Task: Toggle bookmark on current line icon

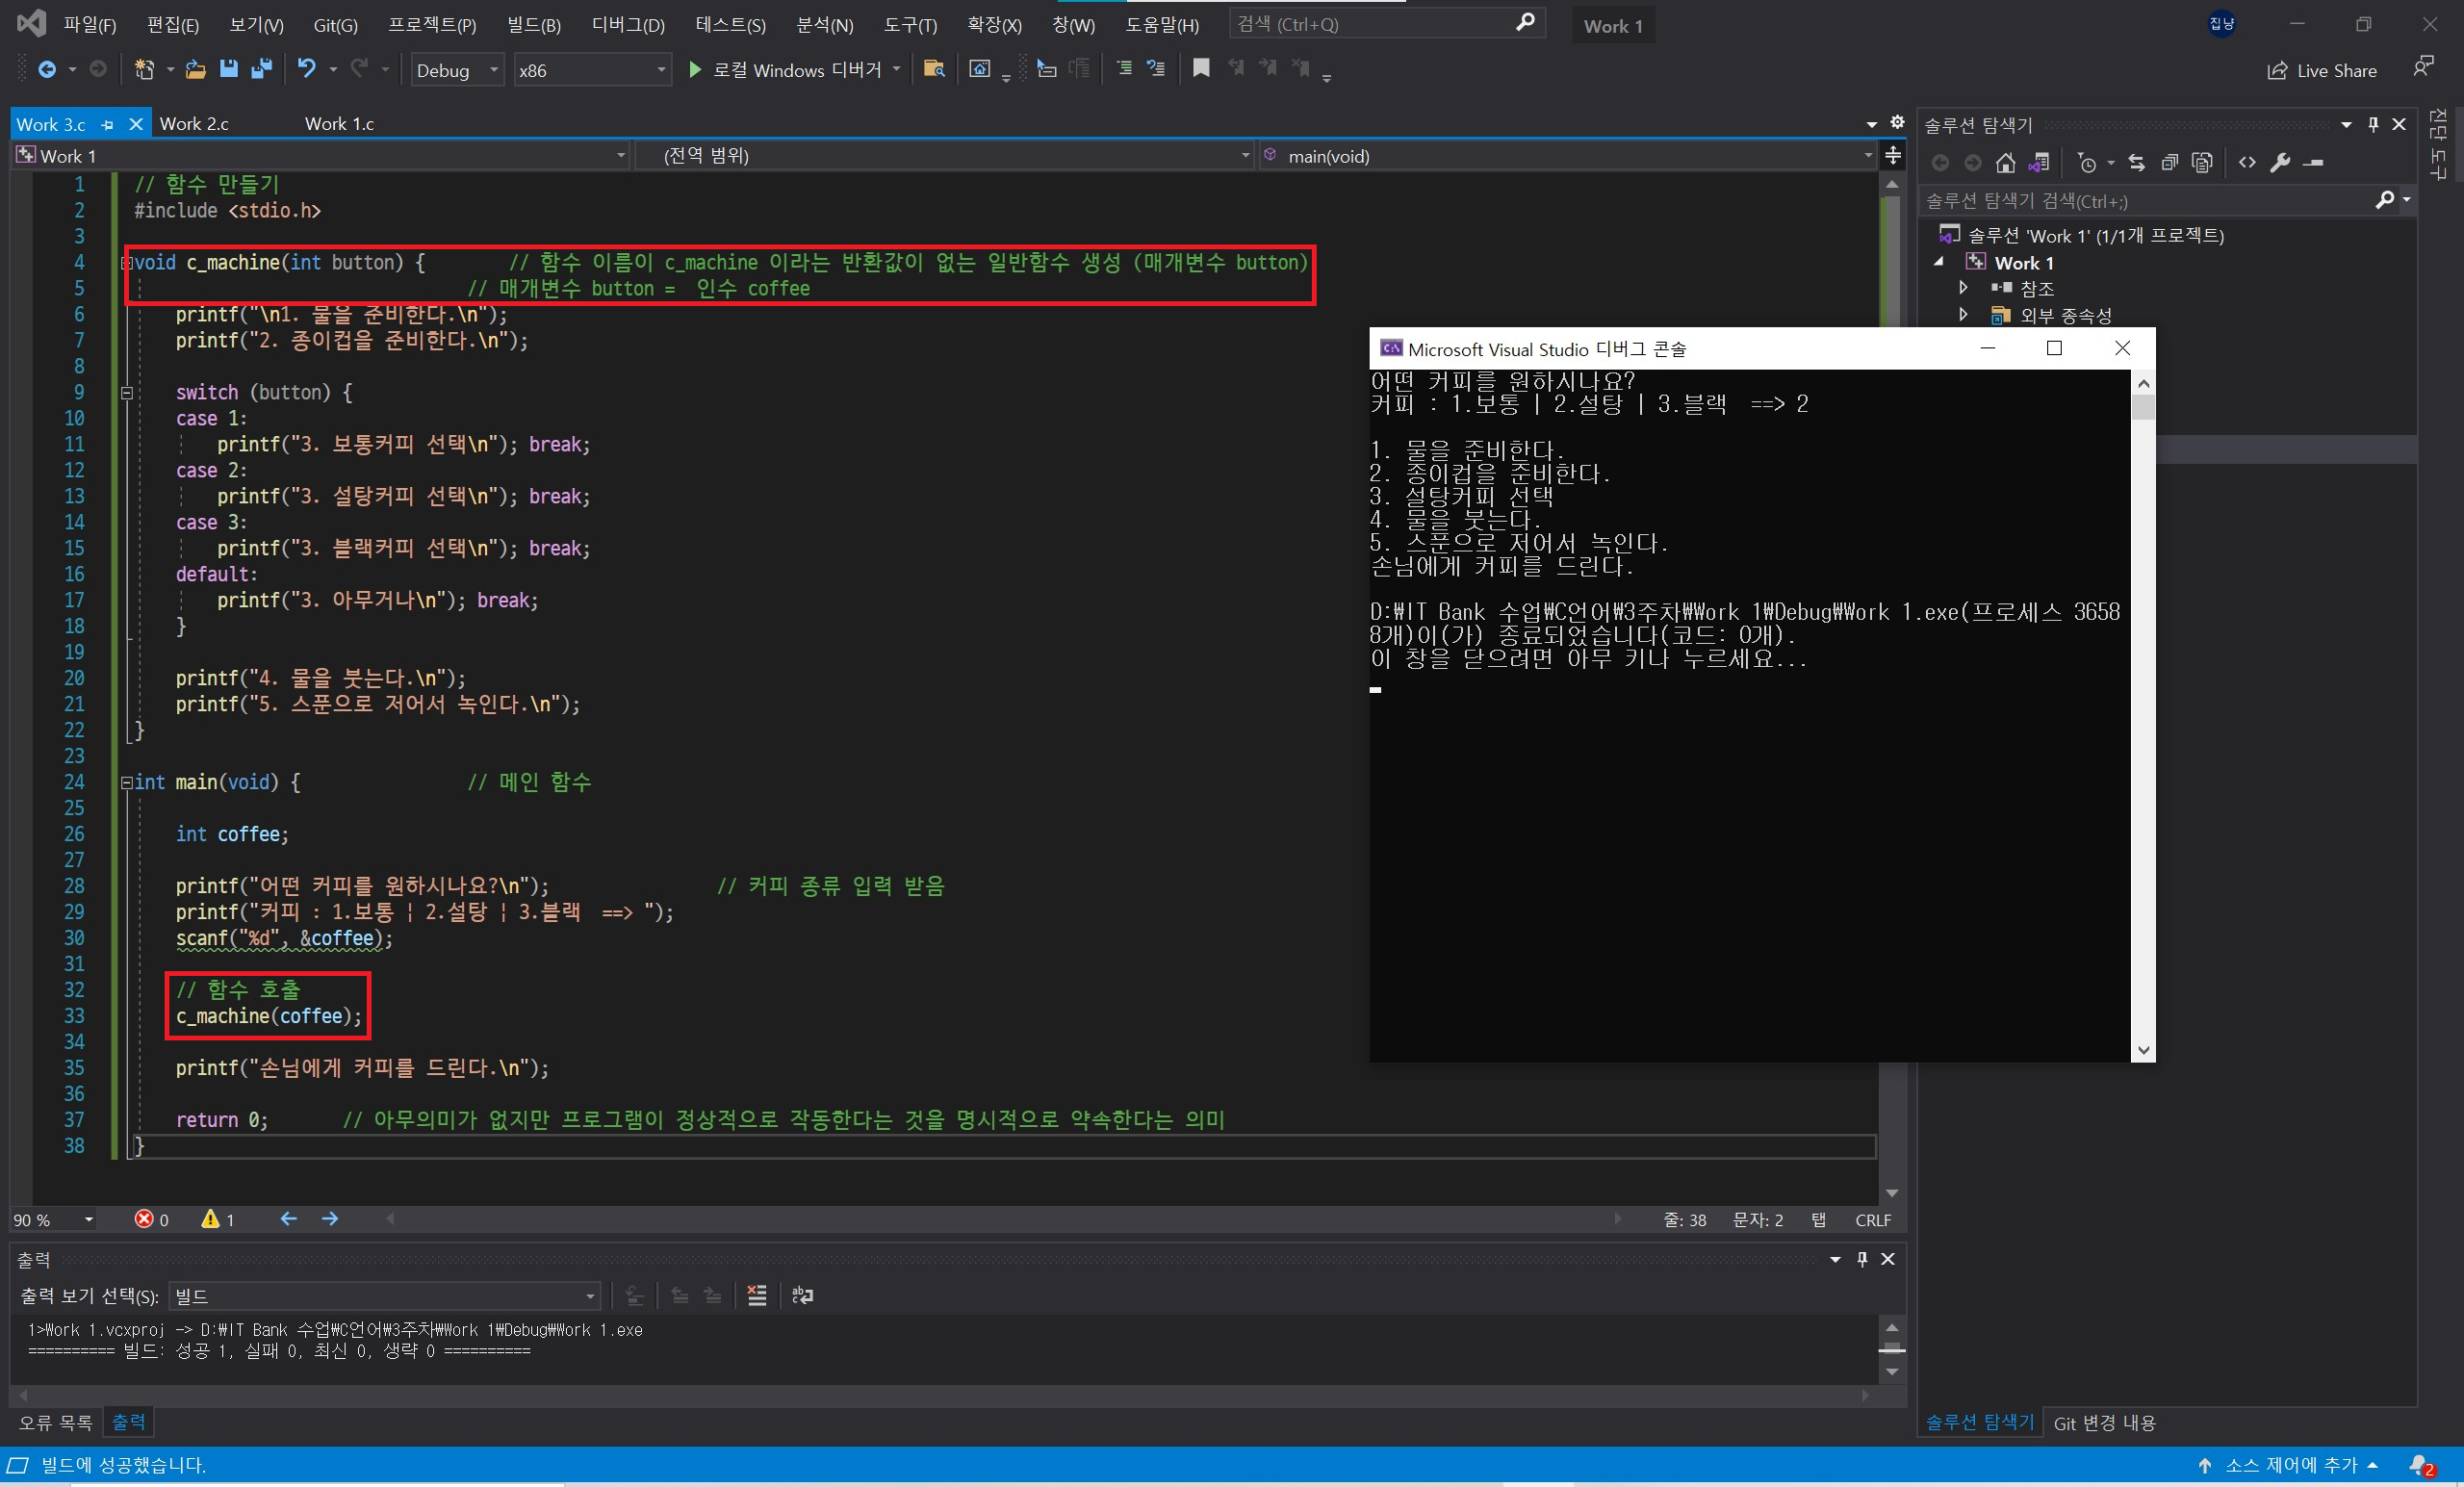Action: 1201,68
